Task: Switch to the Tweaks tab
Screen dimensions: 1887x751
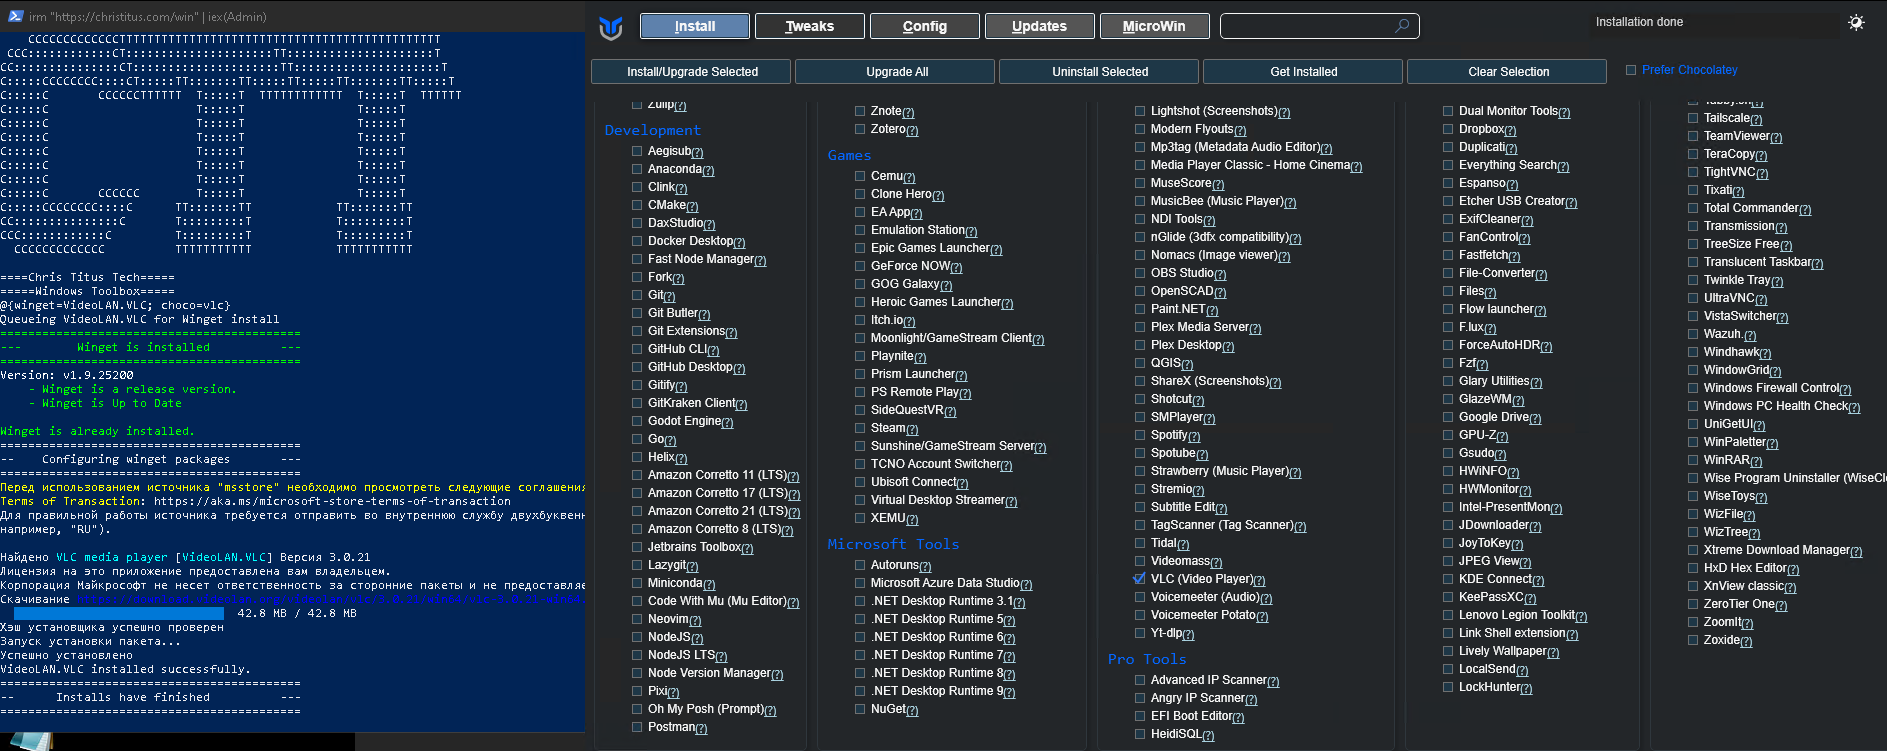Action: [810, 26]
